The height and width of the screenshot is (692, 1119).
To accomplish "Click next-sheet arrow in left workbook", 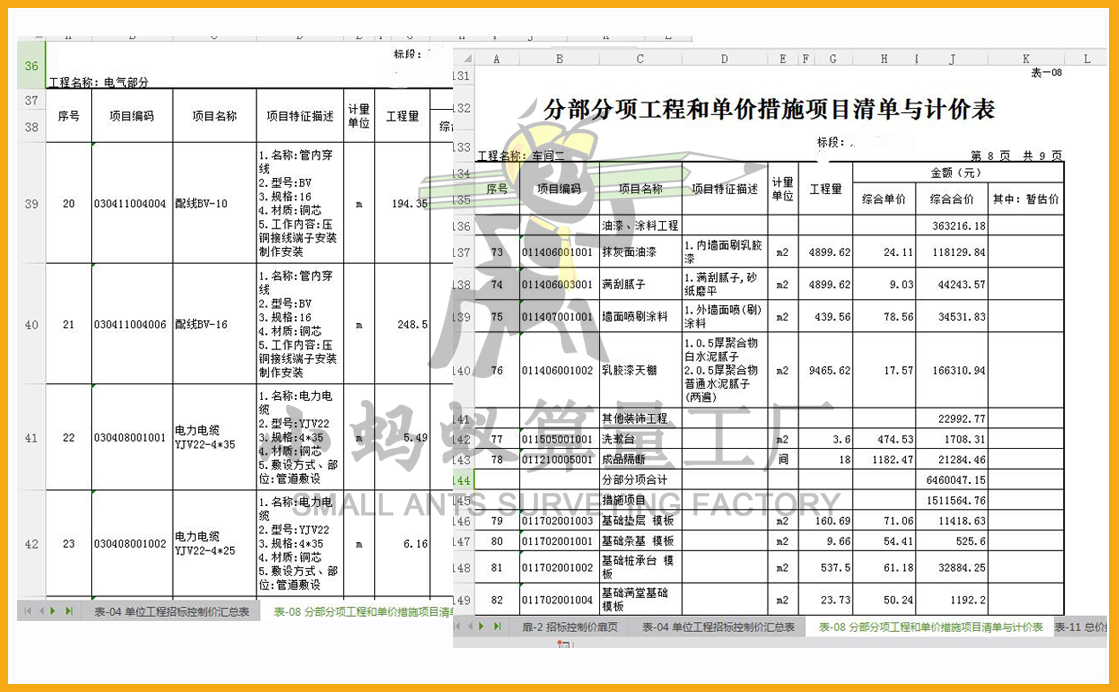I will (55, 611).
